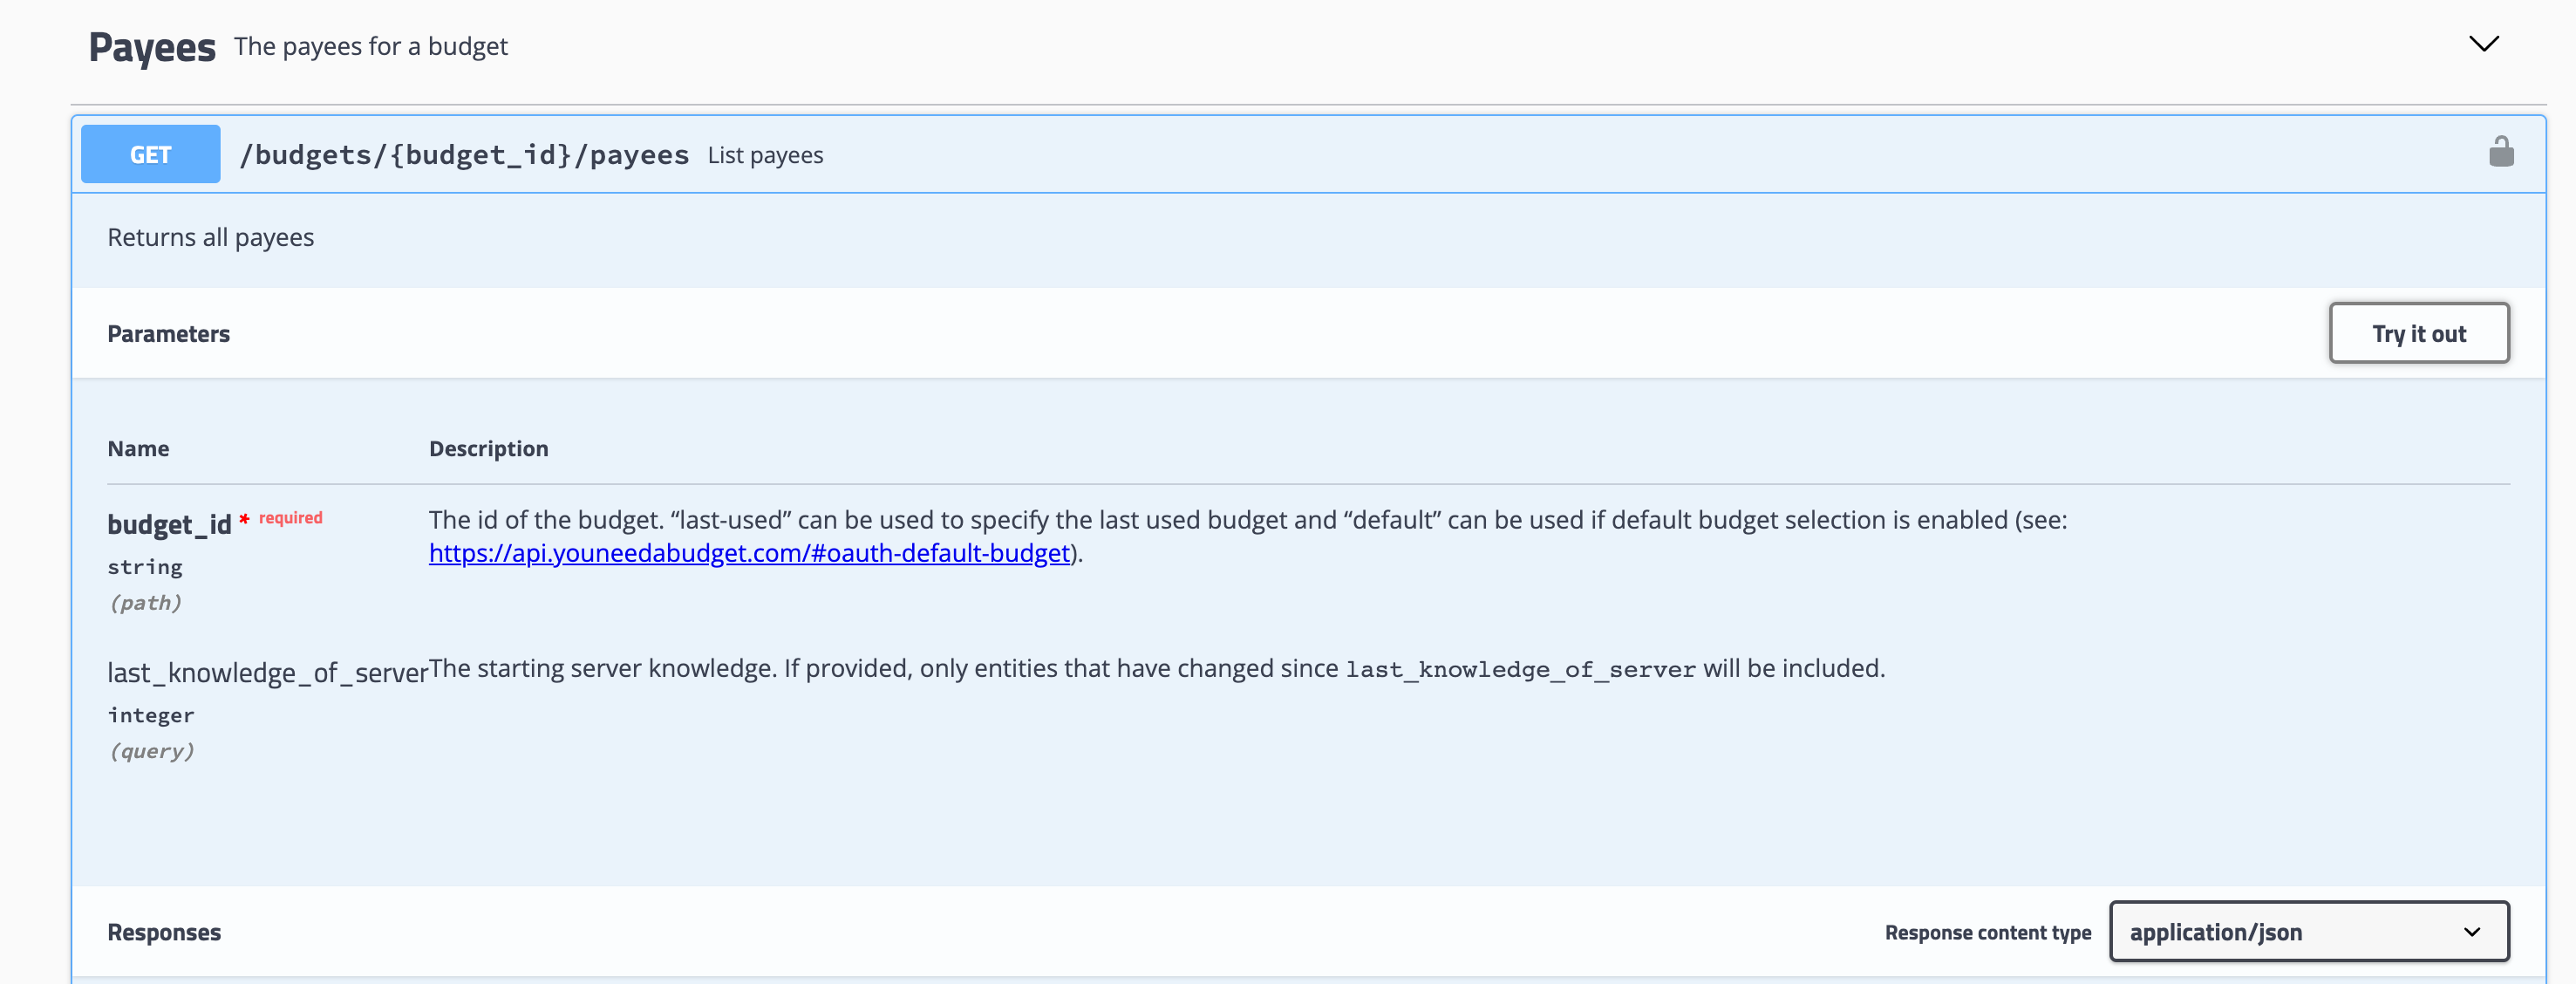Viewport: 2576px width, 984px height.
Task: Click the Description column header
Action: tap(488, 449)
